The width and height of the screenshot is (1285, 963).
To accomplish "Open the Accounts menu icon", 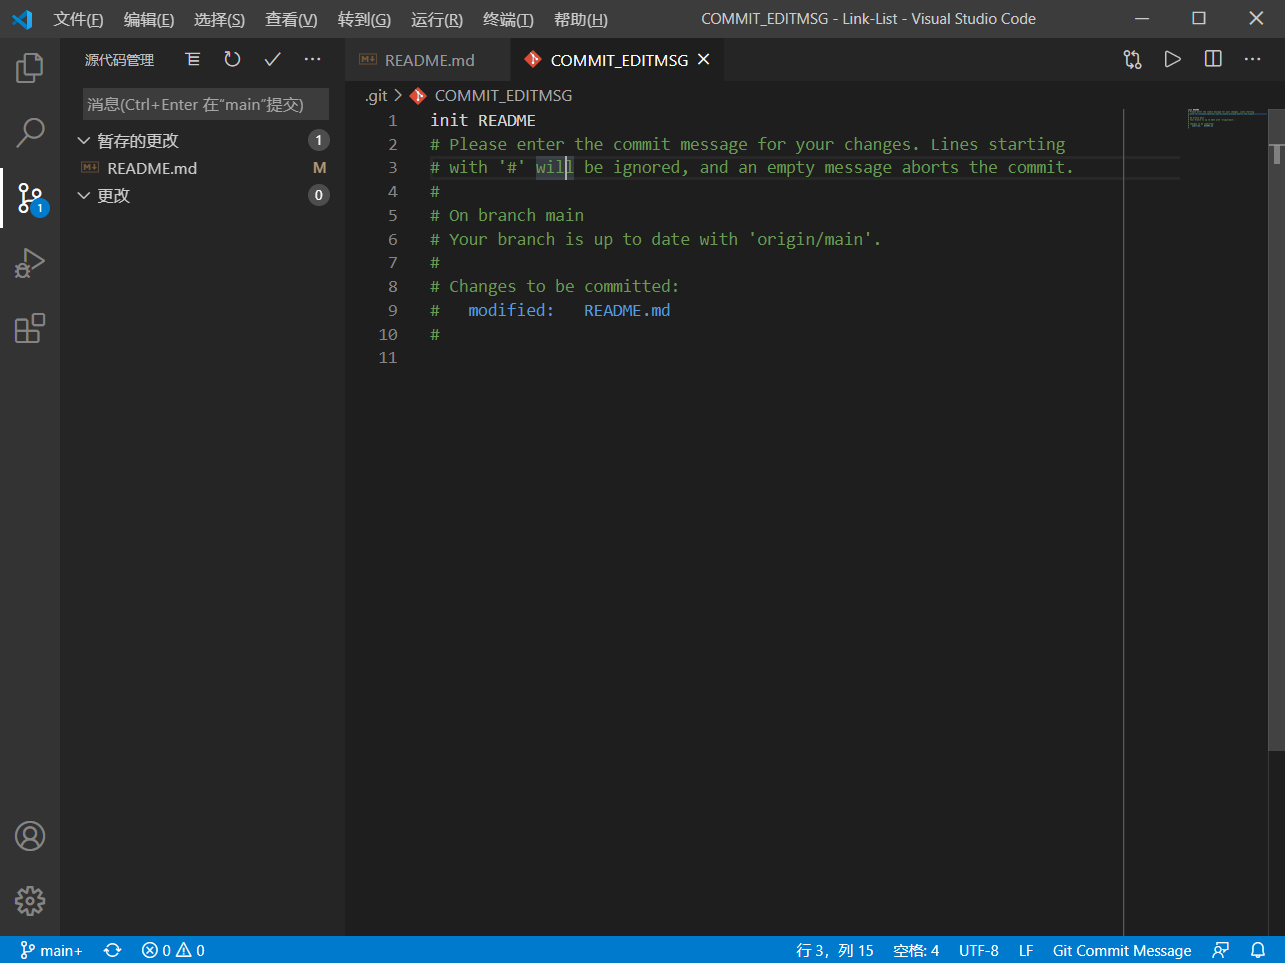I will [30, 836].
